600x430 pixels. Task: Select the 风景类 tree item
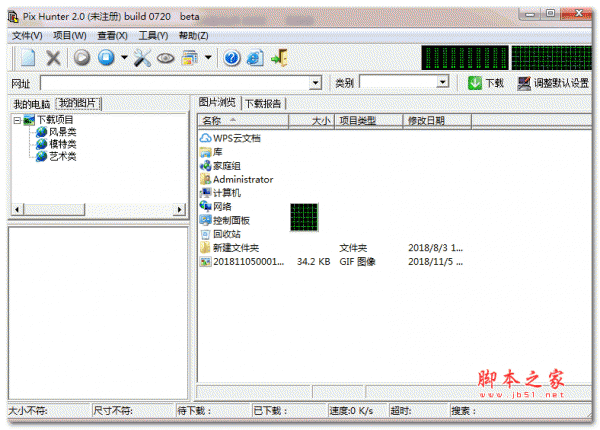click(x=63, y=132)
